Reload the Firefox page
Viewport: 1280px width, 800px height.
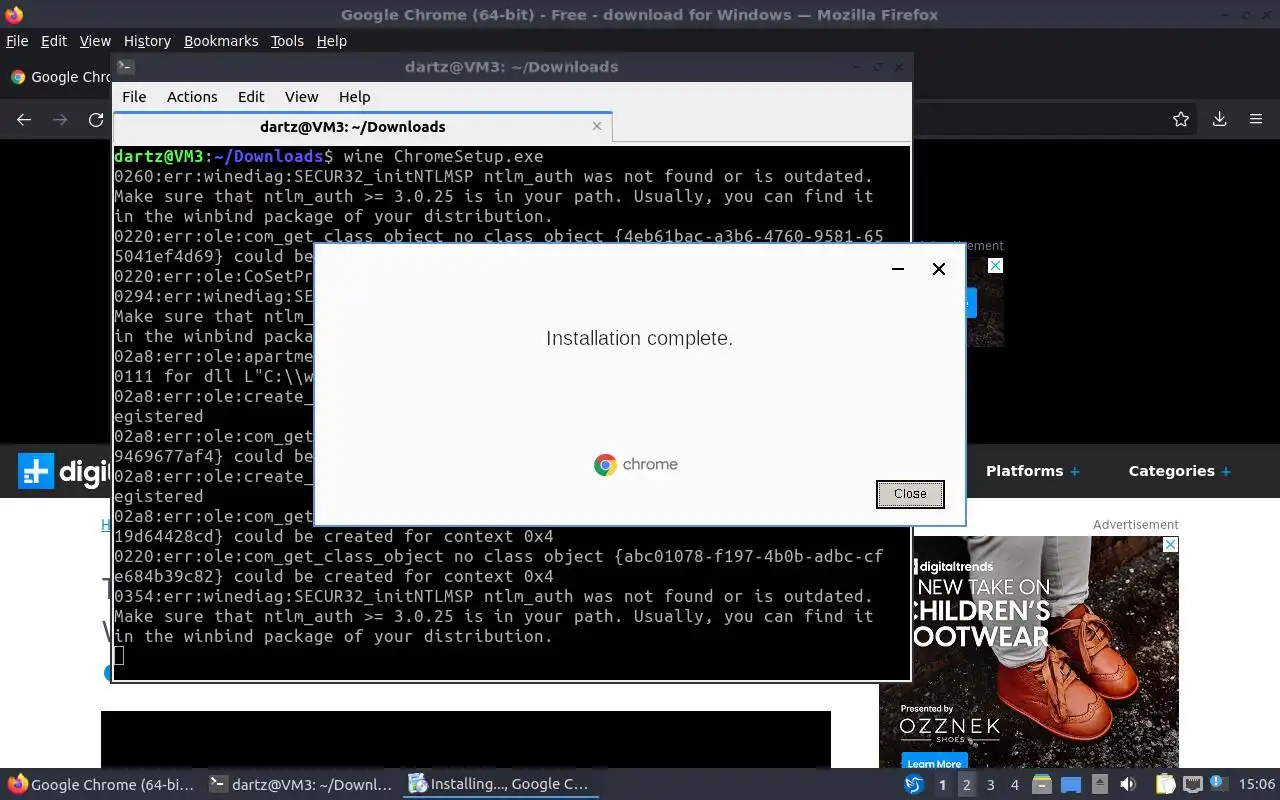[96, 119]
